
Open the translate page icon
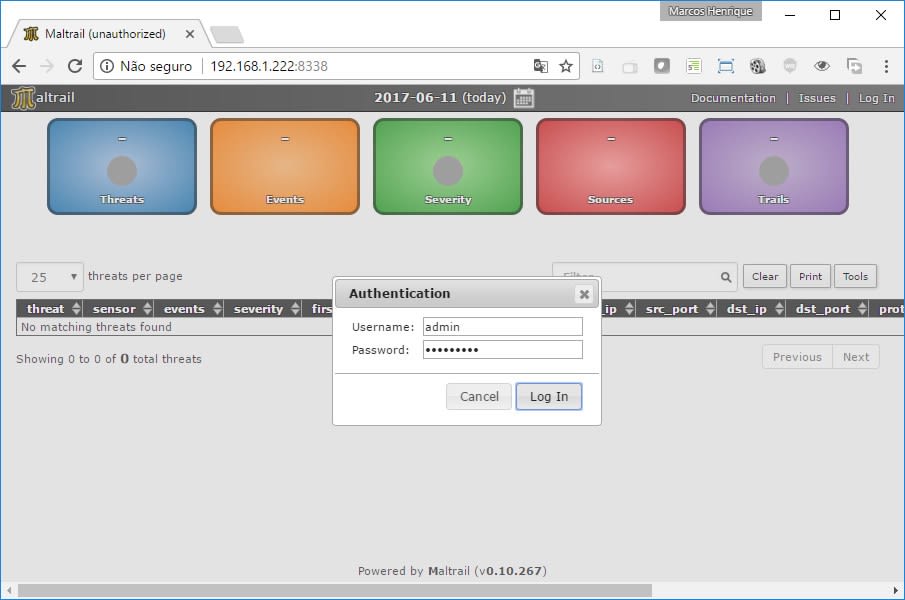(x=540, y=66)
